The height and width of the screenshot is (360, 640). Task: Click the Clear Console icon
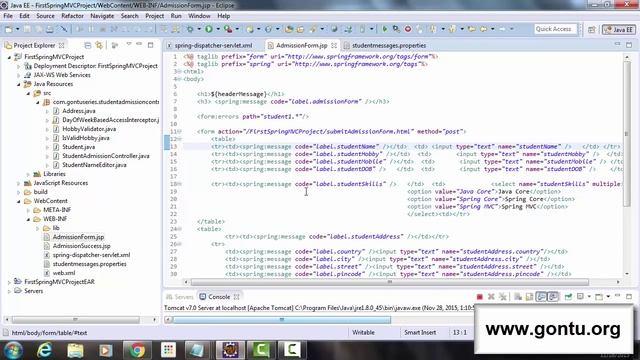(518, 297)
